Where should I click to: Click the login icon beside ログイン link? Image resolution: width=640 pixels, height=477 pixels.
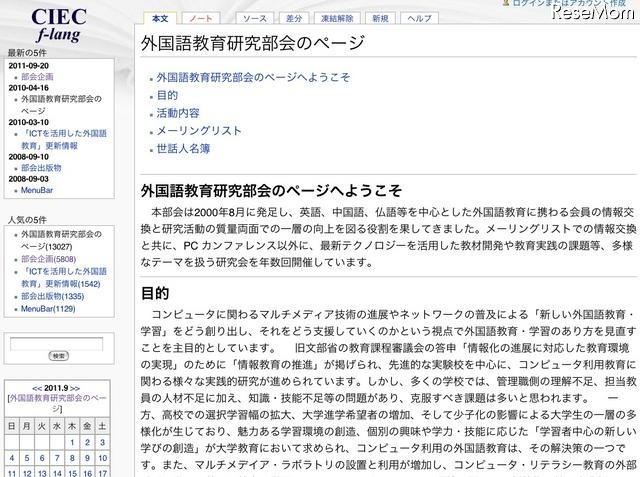(506, 3)
